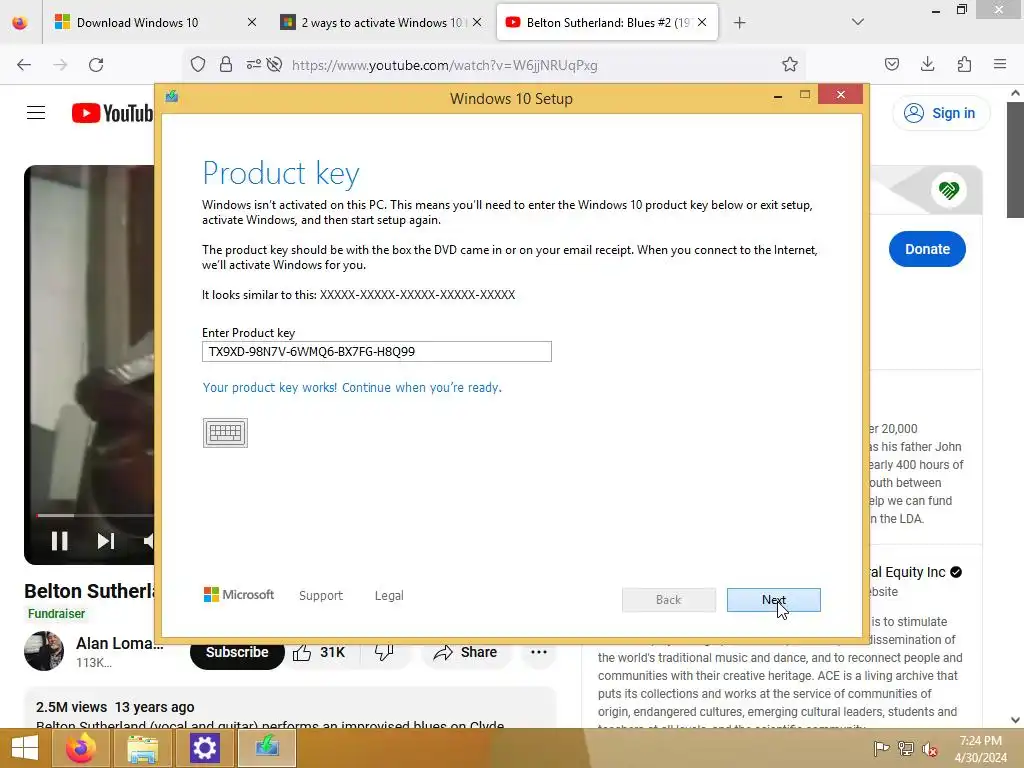Viewport: 1024px width, 768px height.
Task: Open Firefox extensions menu
Action: click(x=964, y=64)
